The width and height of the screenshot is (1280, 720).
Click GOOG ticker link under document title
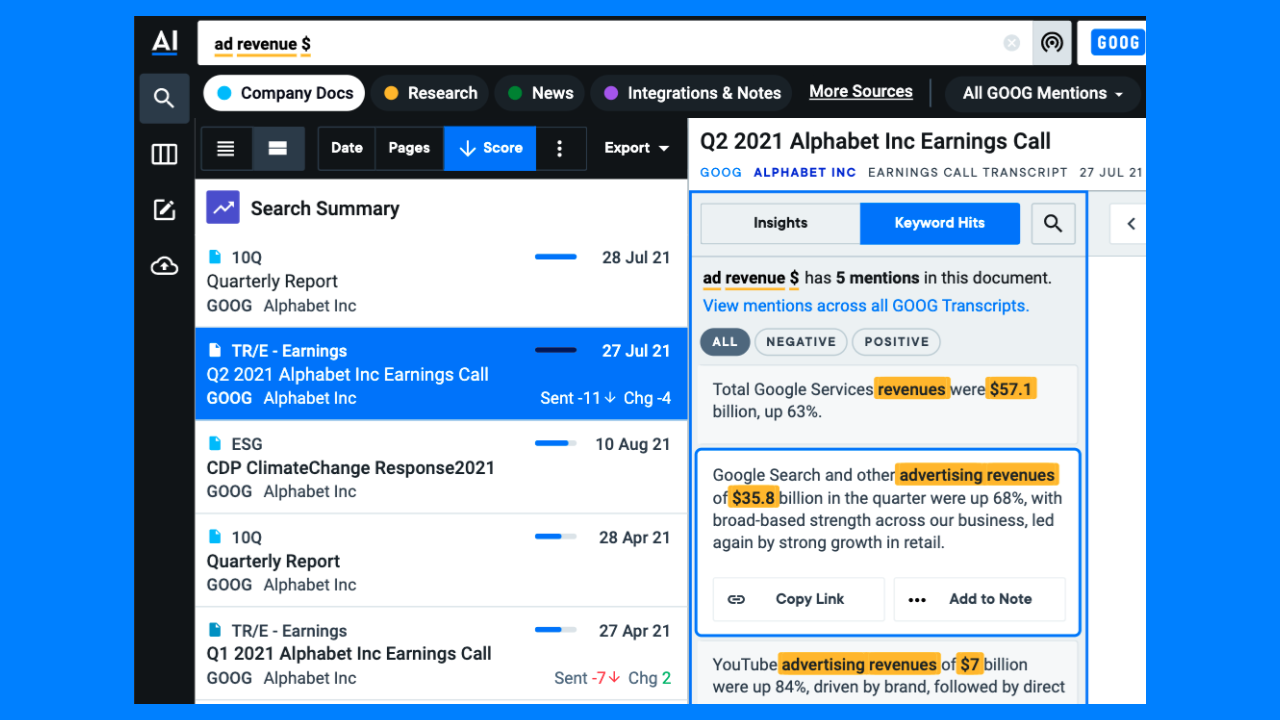coord(721,172)
